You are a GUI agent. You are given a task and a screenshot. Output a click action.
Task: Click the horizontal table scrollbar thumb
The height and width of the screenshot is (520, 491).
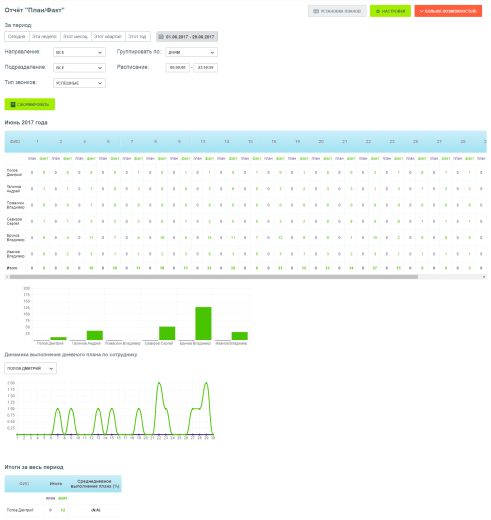tap(214, 277)
